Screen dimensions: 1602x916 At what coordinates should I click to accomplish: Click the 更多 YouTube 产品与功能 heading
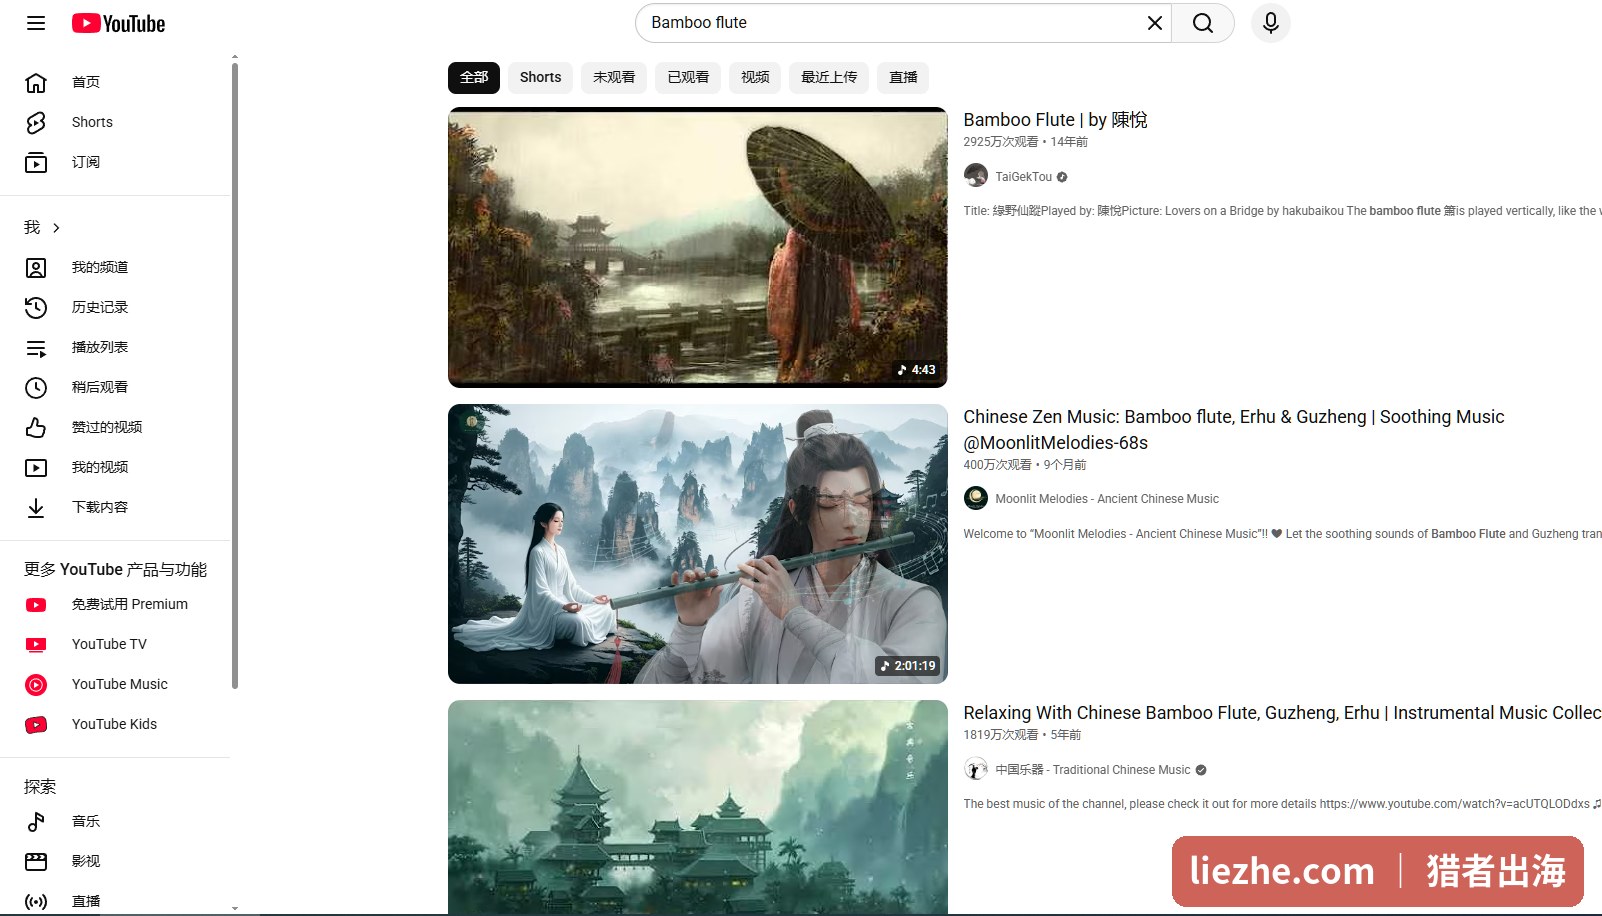click(x=115, y=569)
